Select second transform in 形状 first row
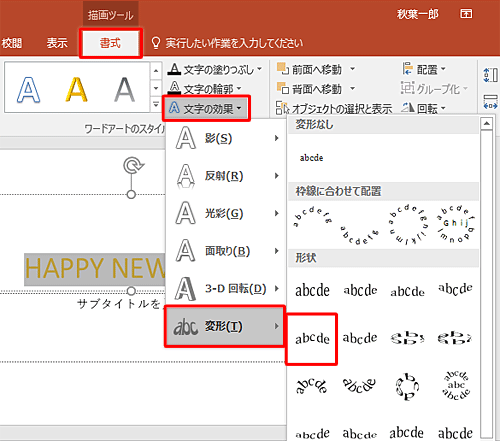The height and width of the screenshot is (441, 500). [360, 290]
